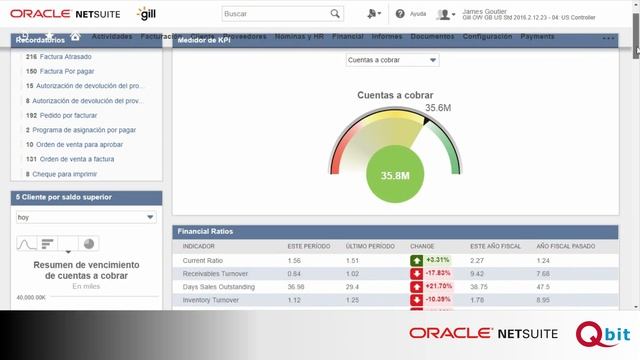The image size is (640, 360).
Task: Click the Inventory Turnover indicator
Action: point(211,300)
